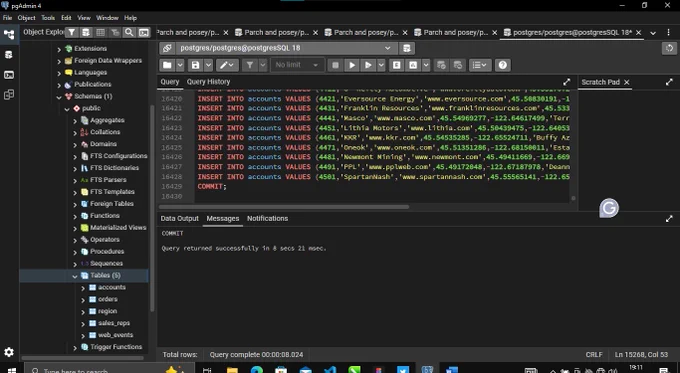Open the Macros list menu
The width and height of the screenshot is (680, 373).
(x=480, y=65)
